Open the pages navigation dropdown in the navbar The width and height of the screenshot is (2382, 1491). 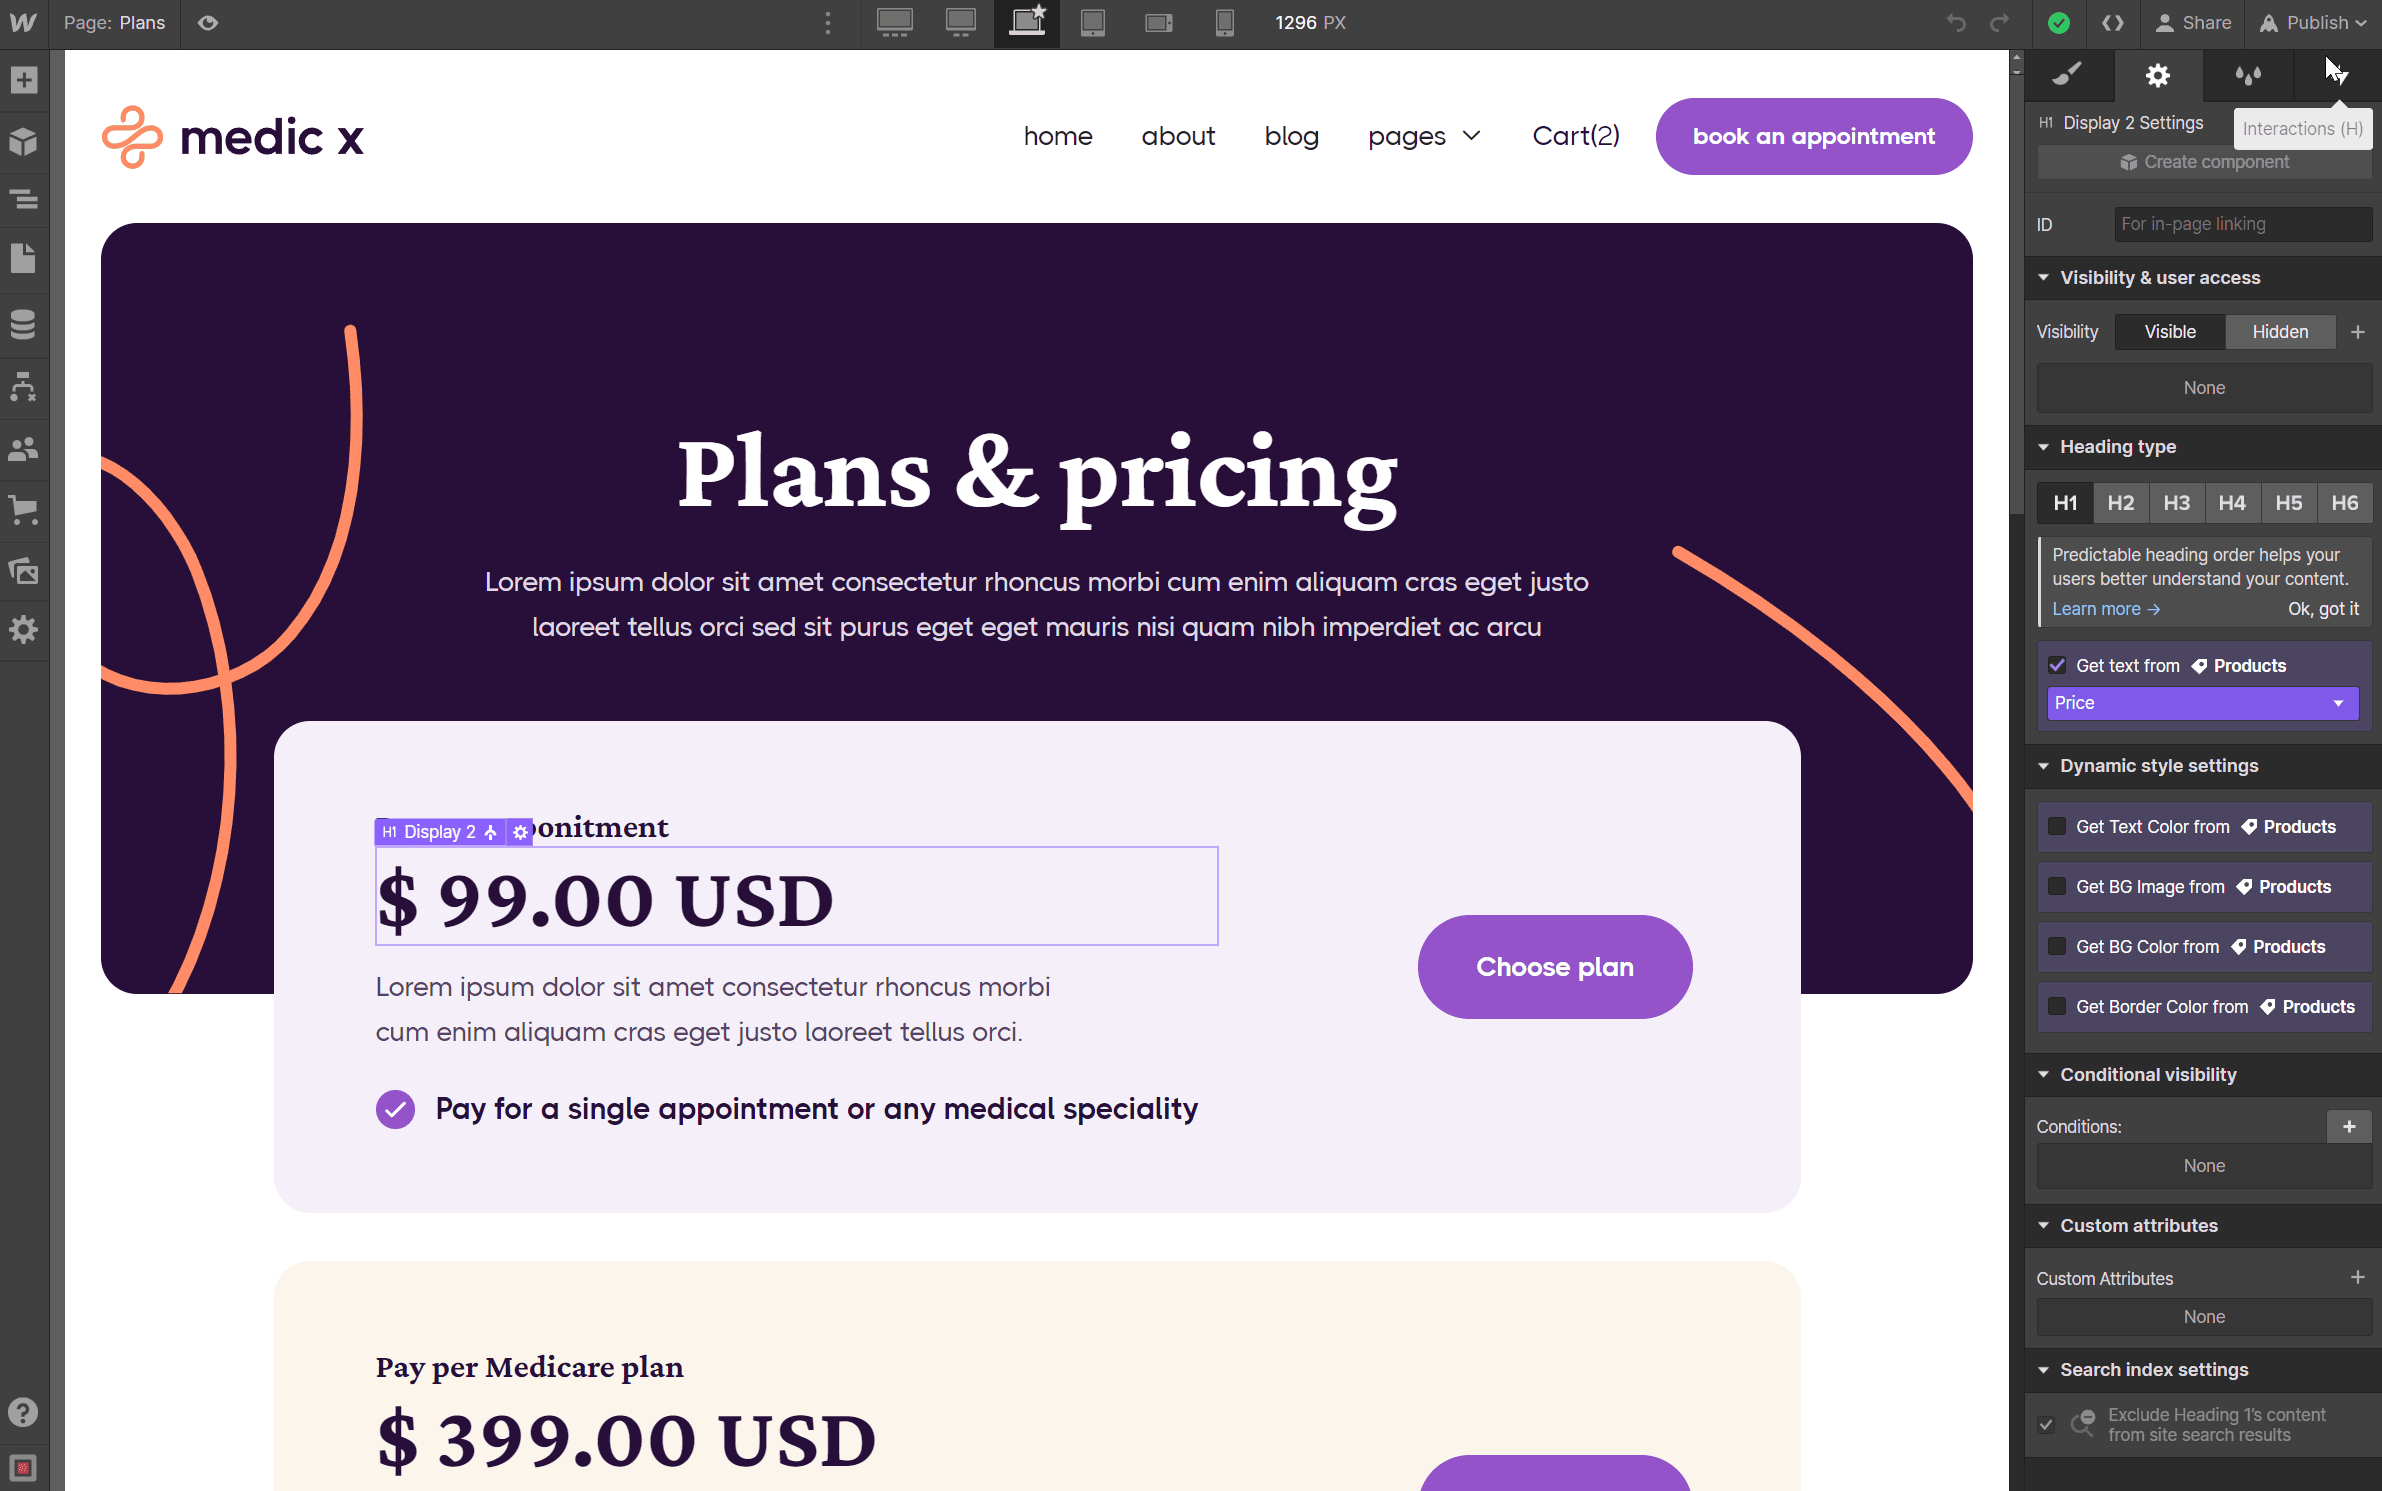click(x=1424, y=136)
